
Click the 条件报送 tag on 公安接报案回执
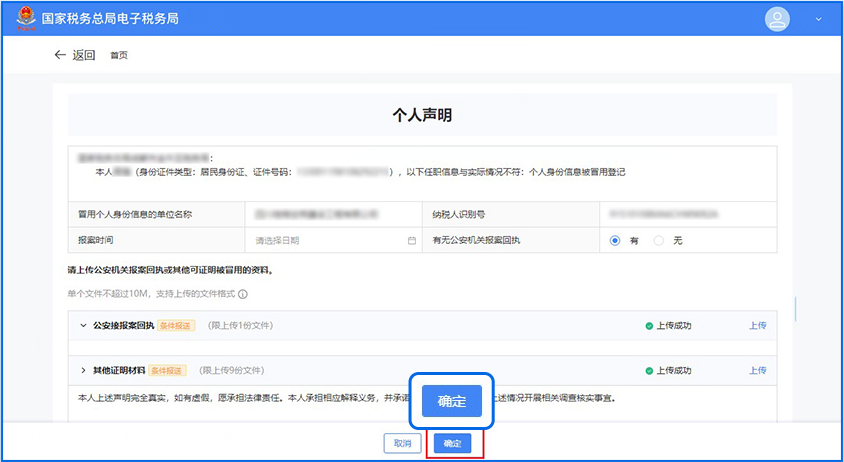tap(176, 326)
